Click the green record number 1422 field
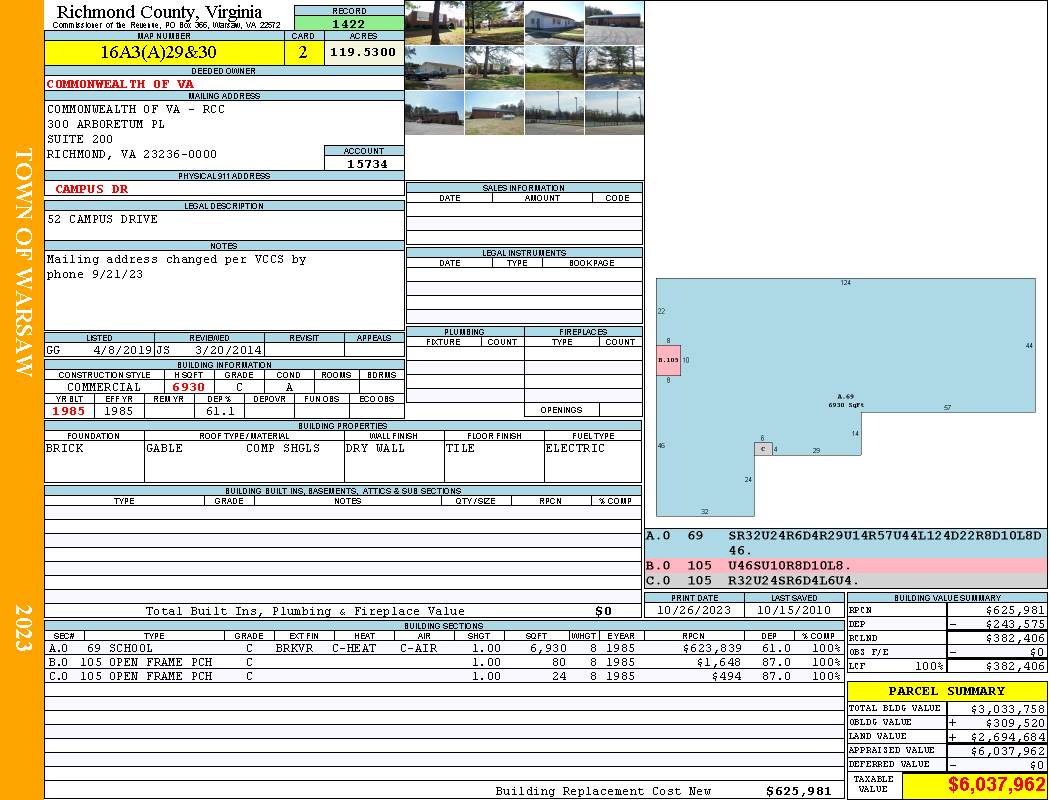This screenshot has width=1050, height=800. click(349, 24)
